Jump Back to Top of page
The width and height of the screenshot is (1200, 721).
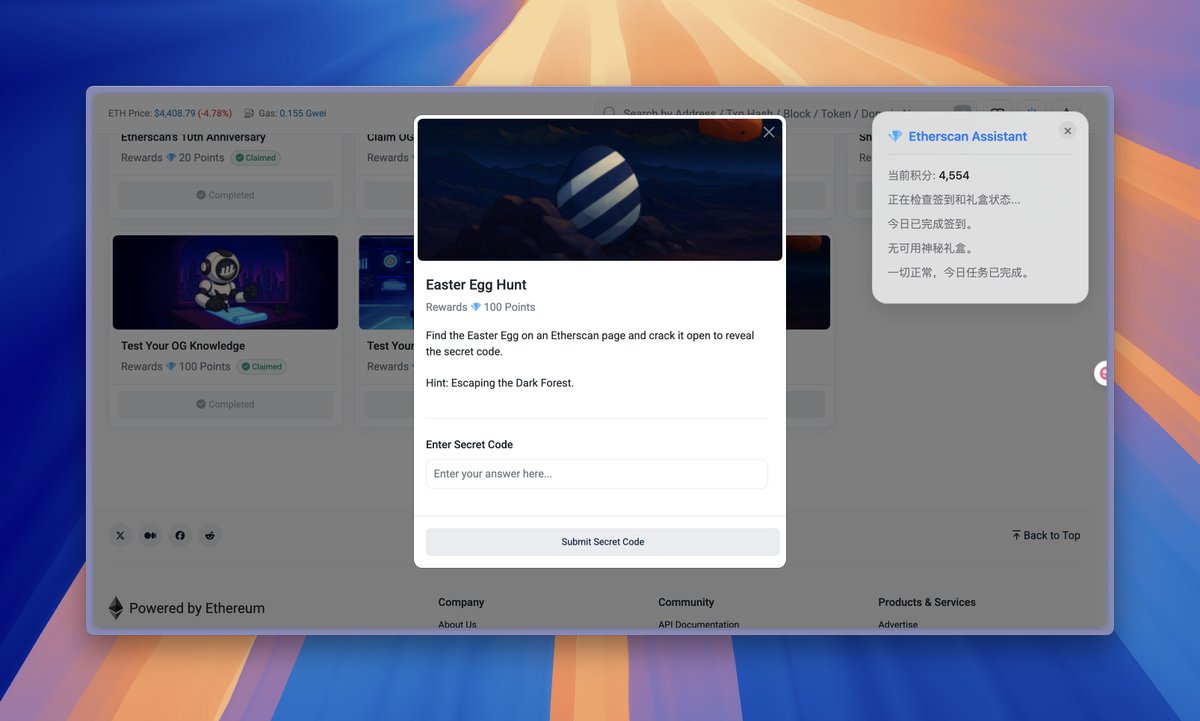pyautogui.click(x=1046, y=536)
